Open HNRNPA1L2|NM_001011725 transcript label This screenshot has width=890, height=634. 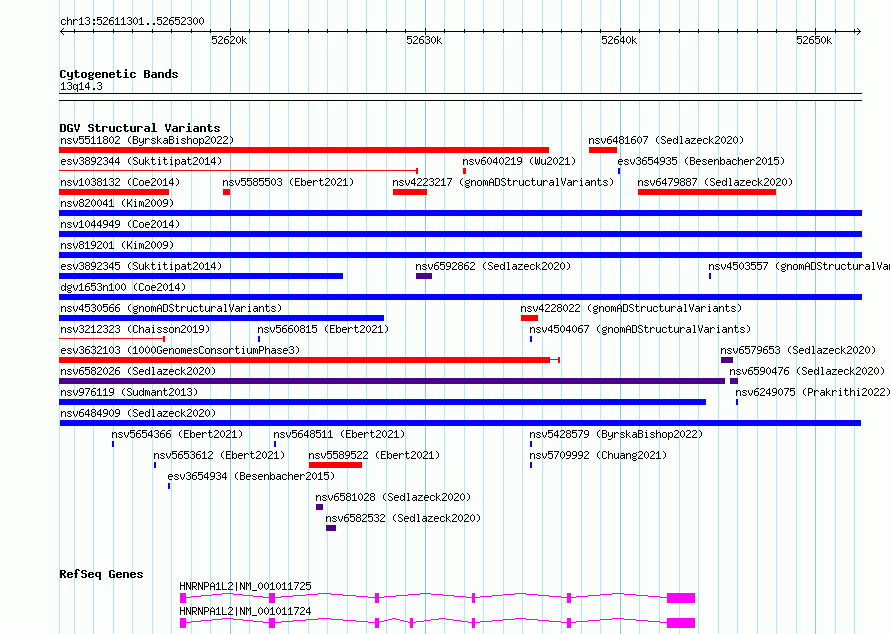[245, 586]
